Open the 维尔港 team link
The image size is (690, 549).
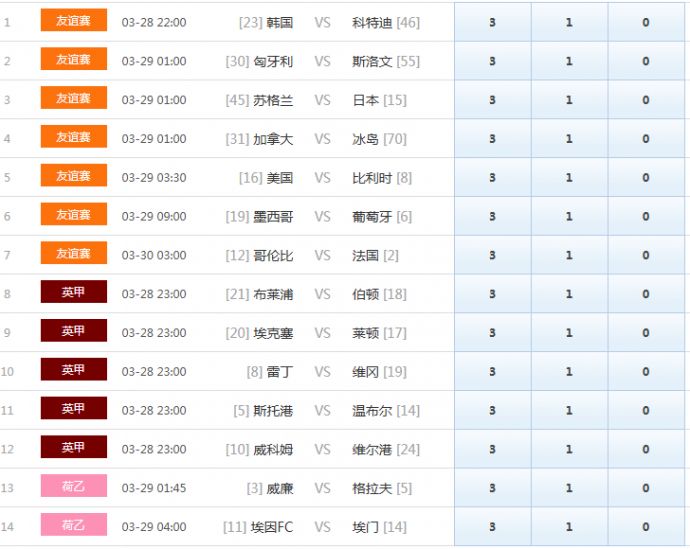[x=373, y=450]
